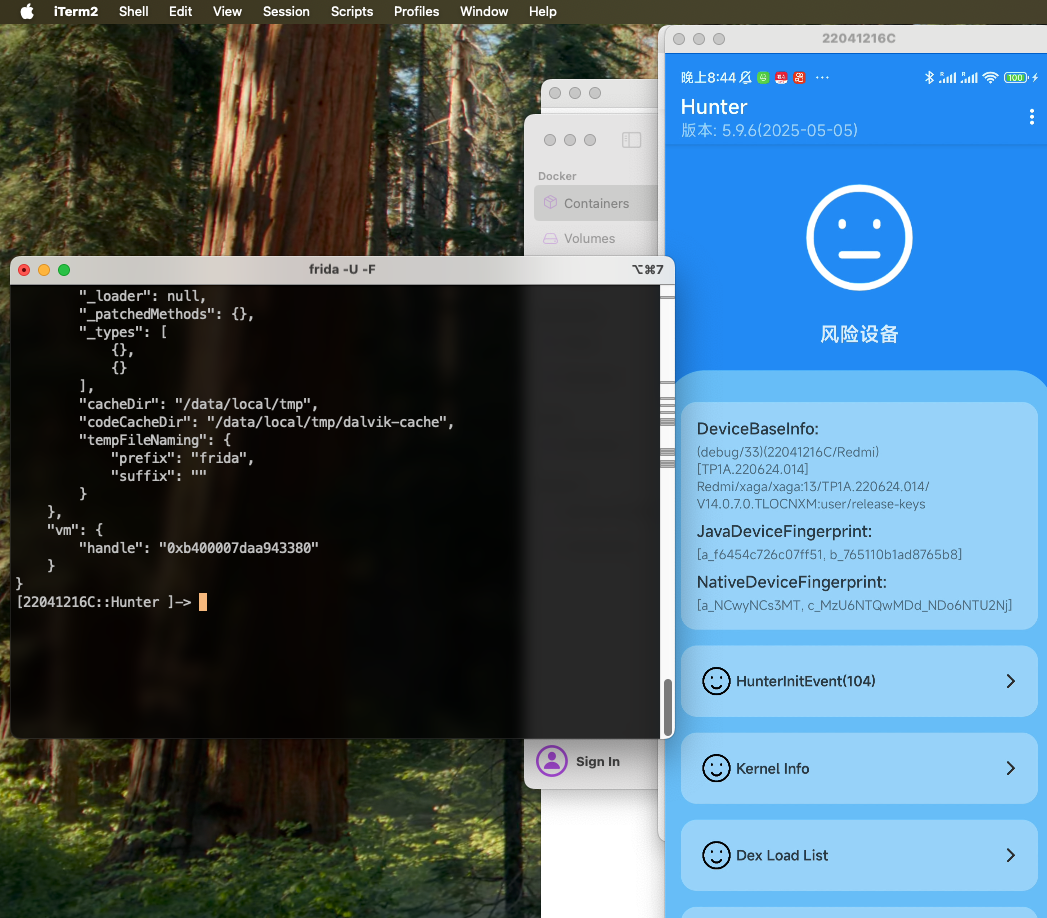Open the Session menu in iTerm2
The image size is (1047, 918).
tap(286, 11)
